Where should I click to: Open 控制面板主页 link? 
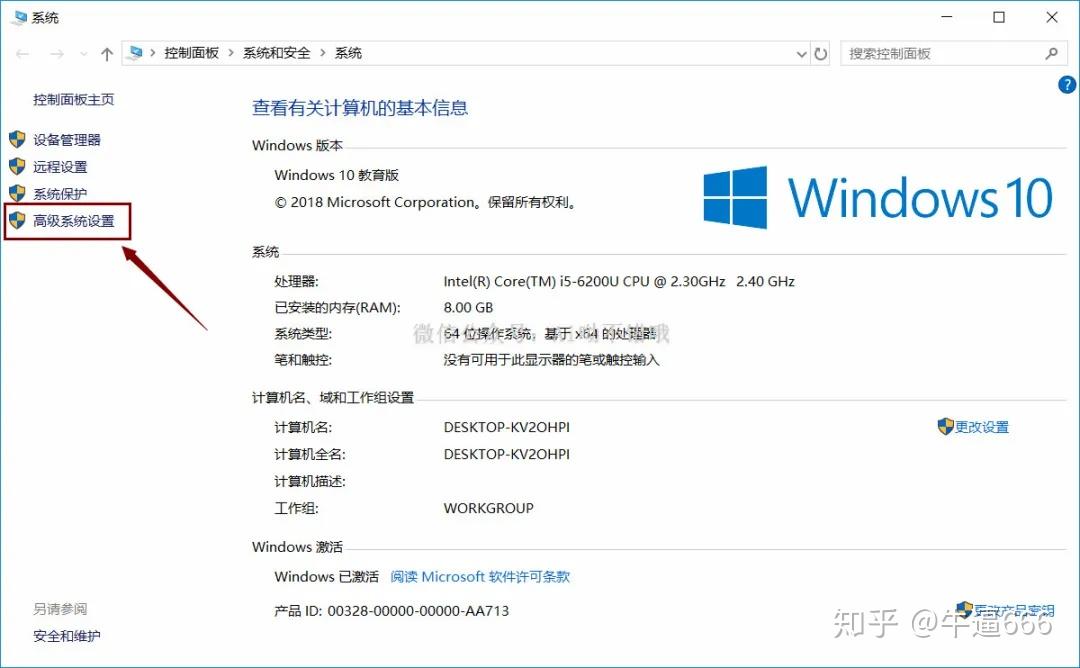pyautogui.click(x=74, y=99)
